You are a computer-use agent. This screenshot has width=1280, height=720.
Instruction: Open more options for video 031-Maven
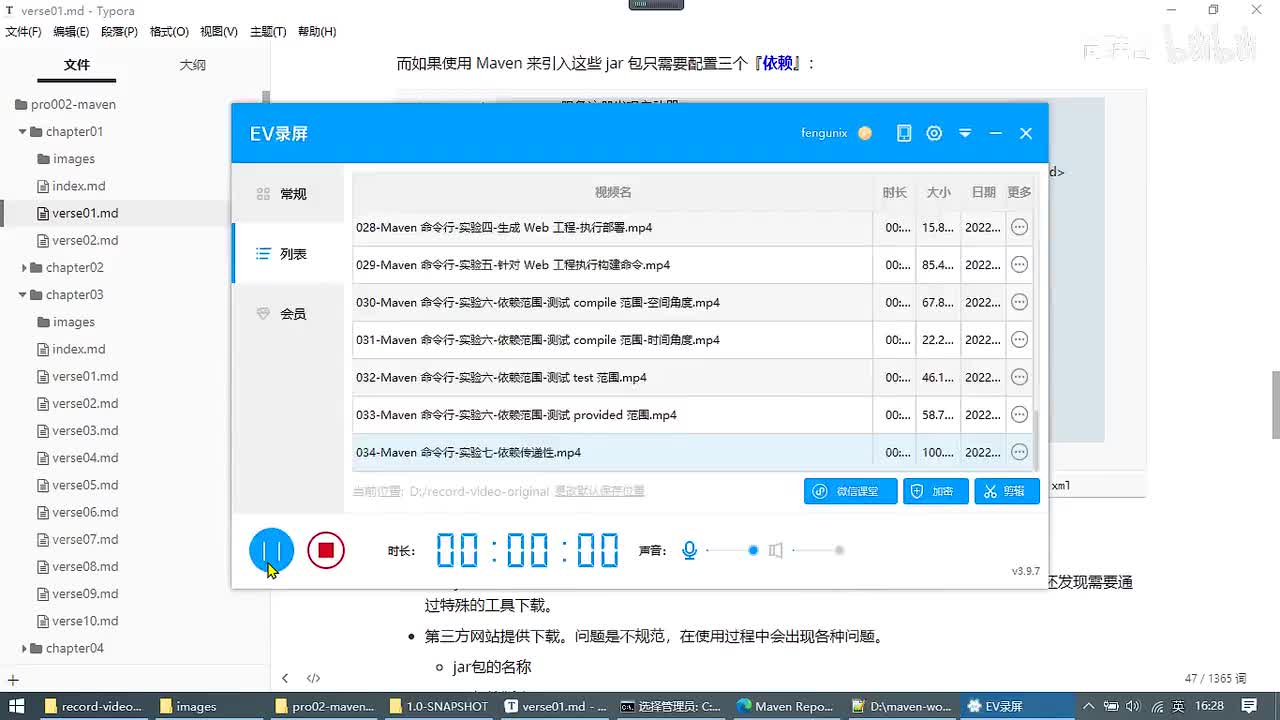pyautogui.click(x=1019, y=340)
